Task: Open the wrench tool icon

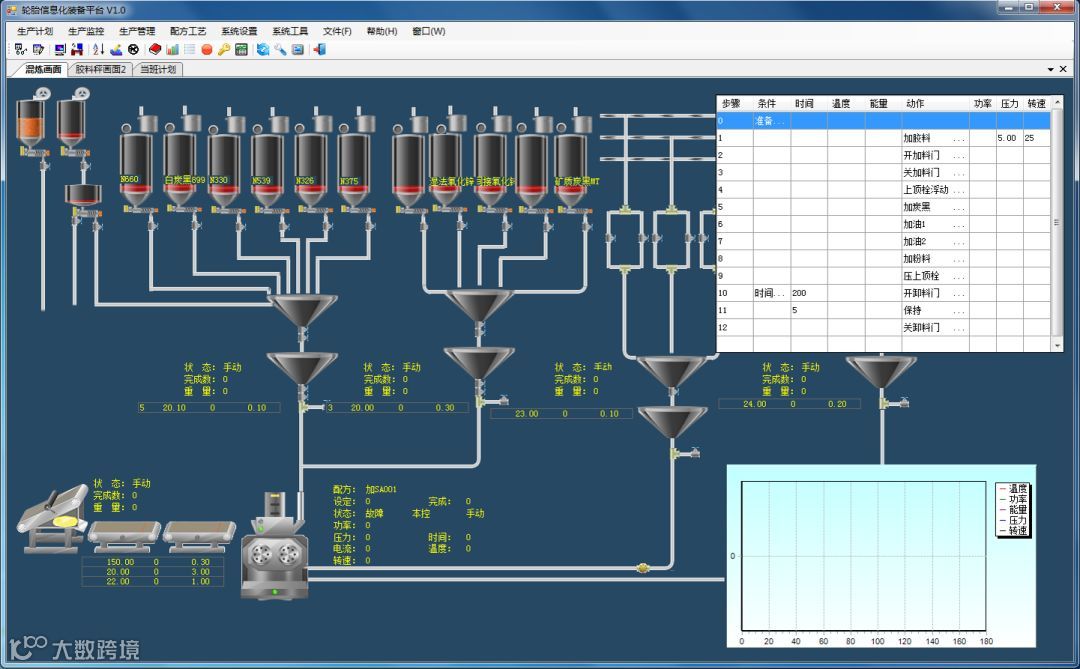Action: coord(281,49)
